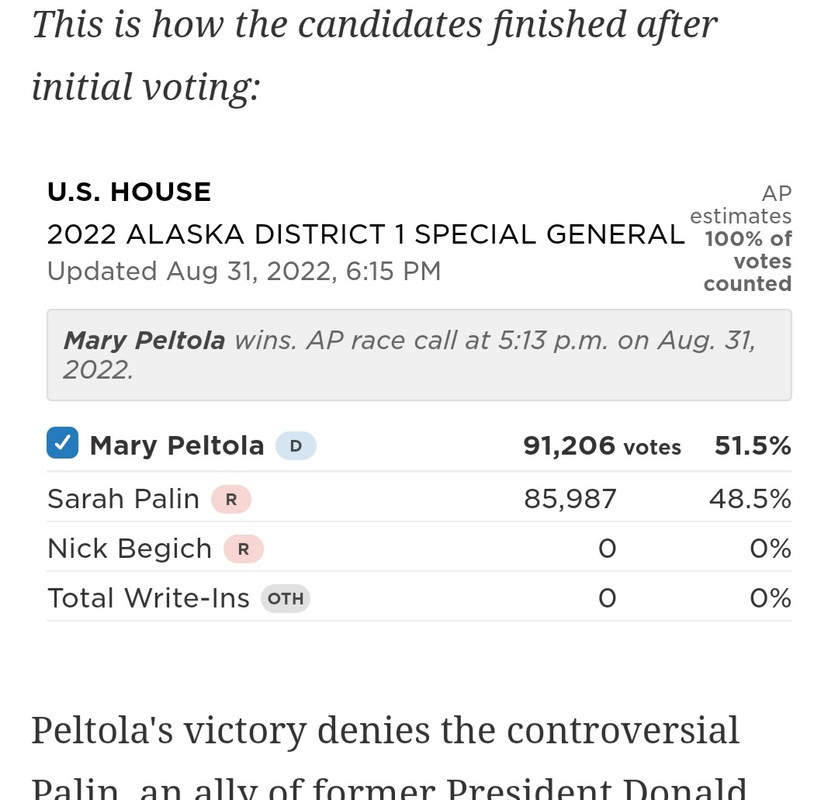
Task: Click the R party badge next to Sarah Palin
Action: point(231,499)
